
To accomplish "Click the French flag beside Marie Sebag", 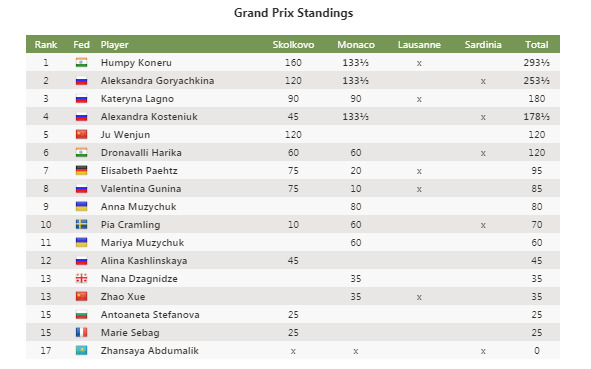I will 81,332.
